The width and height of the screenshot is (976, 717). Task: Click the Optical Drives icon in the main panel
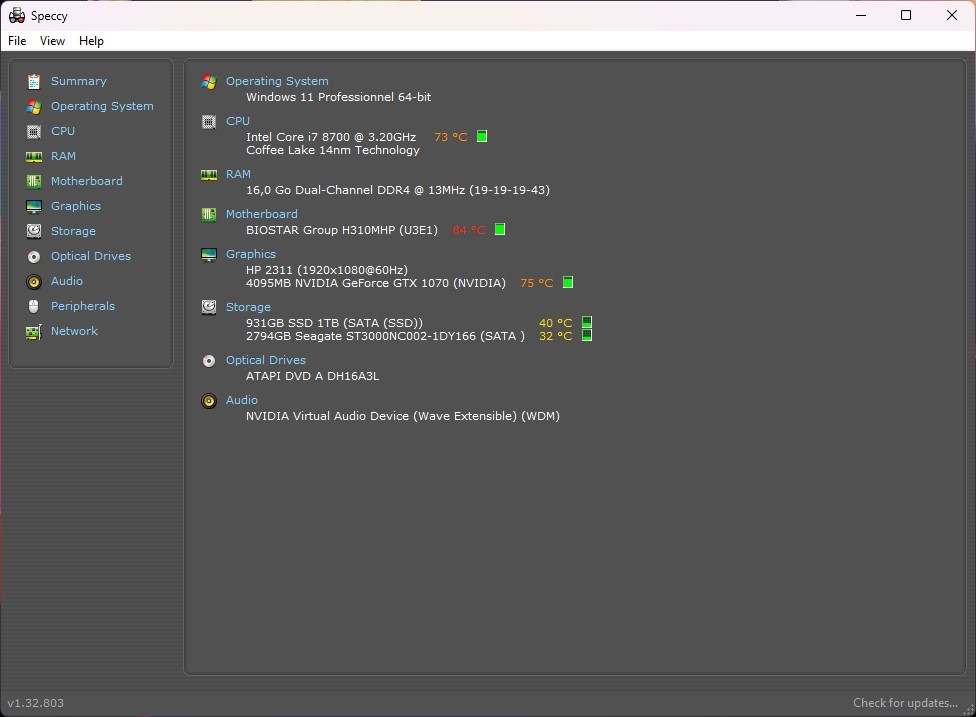[209, 360]
